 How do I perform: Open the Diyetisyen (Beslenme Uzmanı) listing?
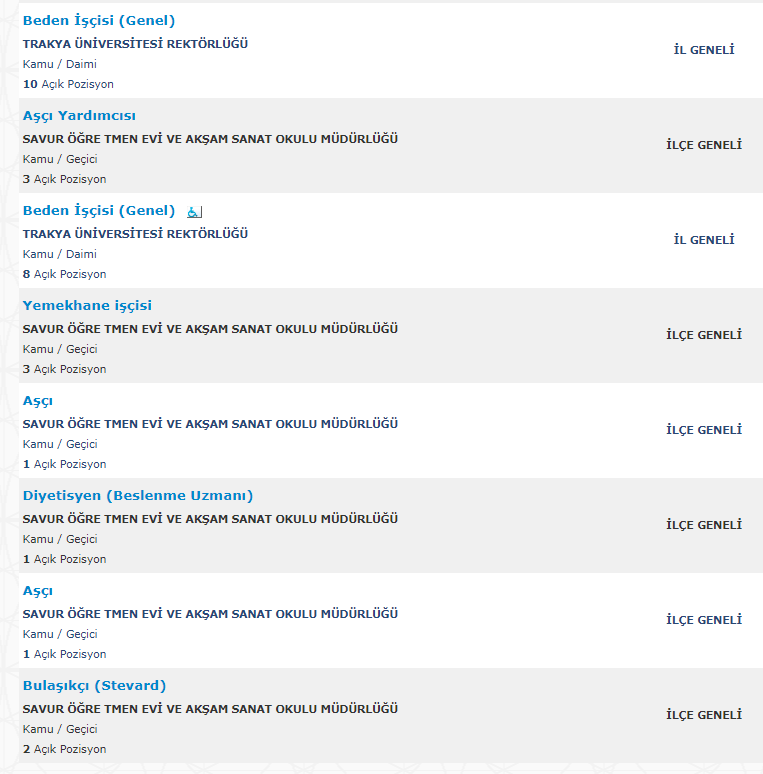tap(138, 496)
